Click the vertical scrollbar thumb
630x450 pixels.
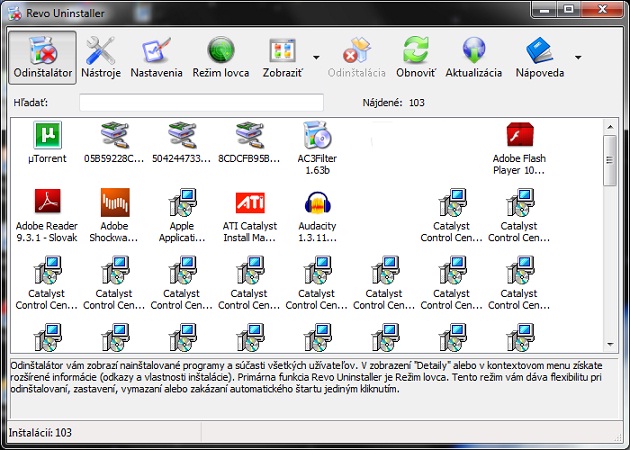610,161
